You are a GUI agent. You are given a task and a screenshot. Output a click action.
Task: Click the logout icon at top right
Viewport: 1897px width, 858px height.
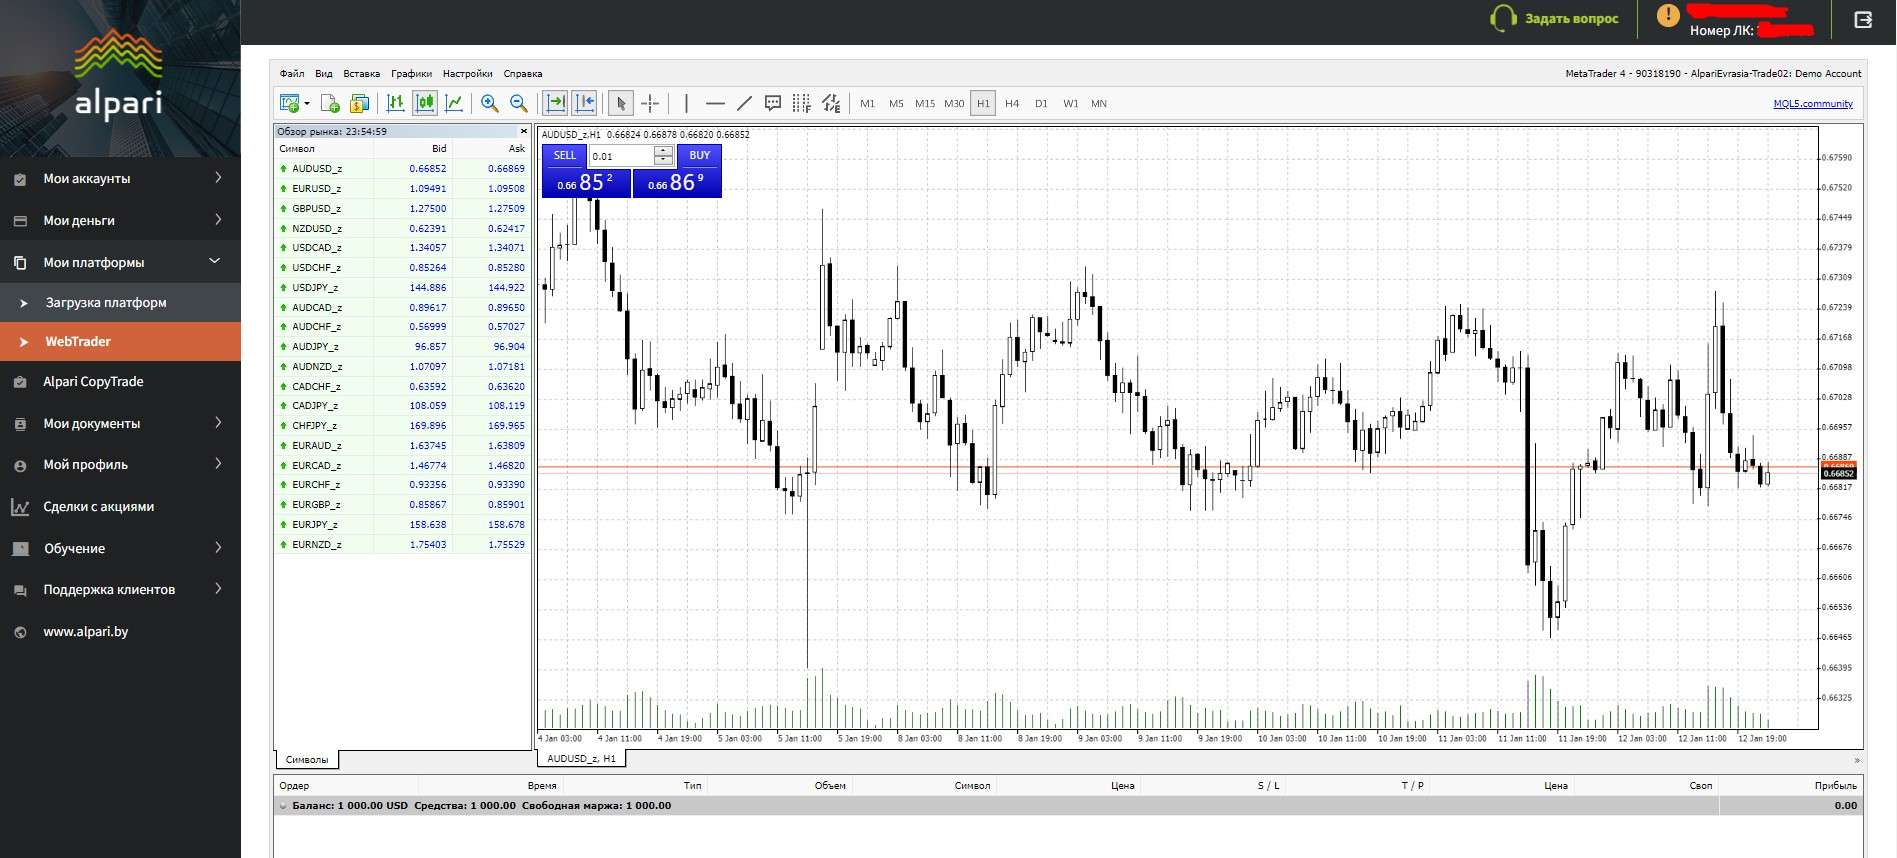pyautogui.click(x=1863, y=19)
